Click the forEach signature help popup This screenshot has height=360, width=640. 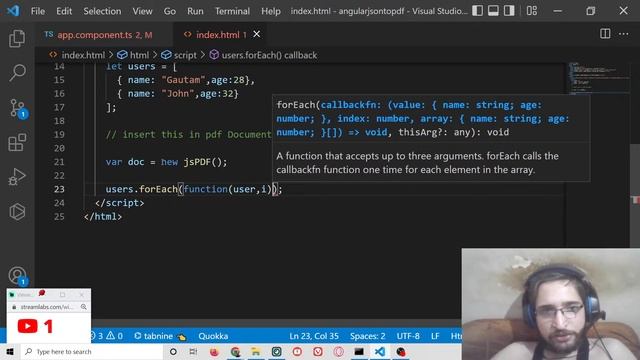pyautogui.click(x=431, y=138)
